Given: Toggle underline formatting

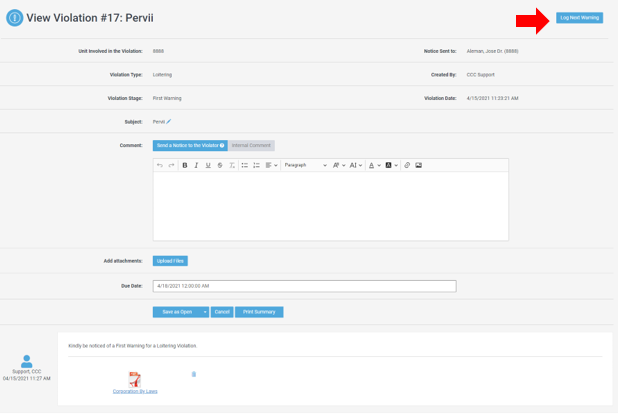Looking at the screenshot, I should pos(208,166).
